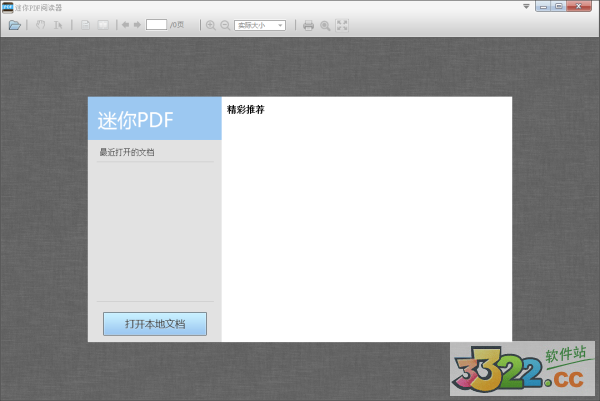Click the app icon in title bar
The height and width of the screenshot is (401, 600).
coord(8,7)
